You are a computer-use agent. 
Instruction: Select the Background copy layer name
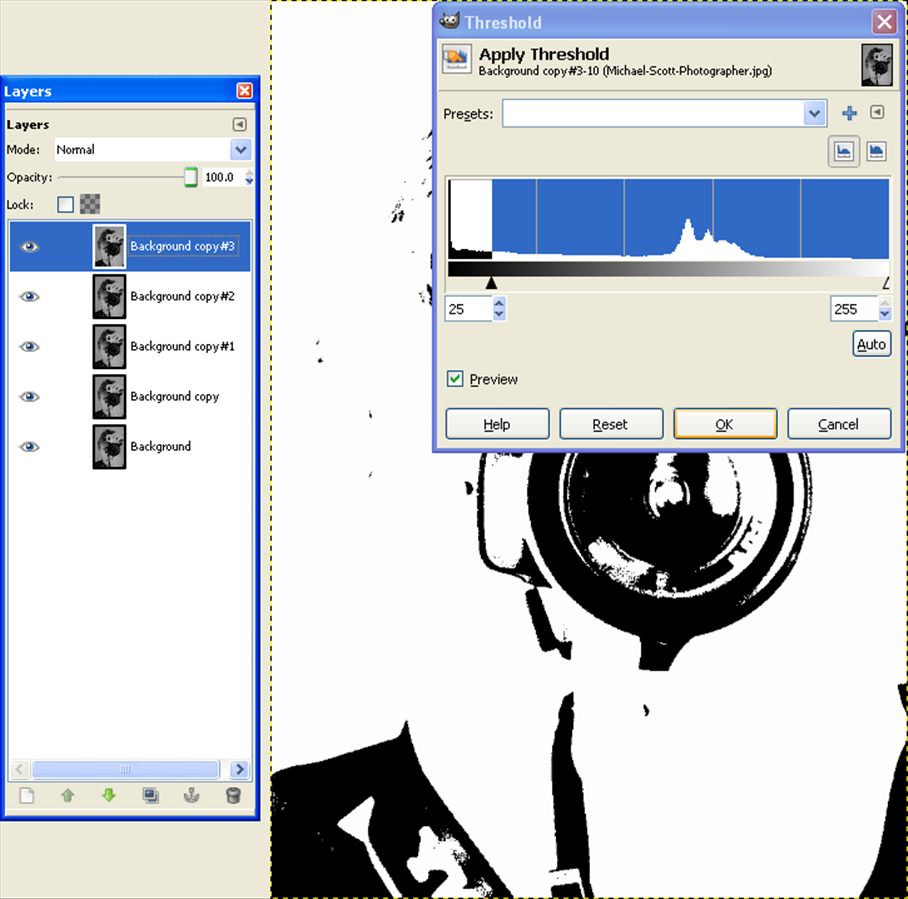[x=175, y=396]
